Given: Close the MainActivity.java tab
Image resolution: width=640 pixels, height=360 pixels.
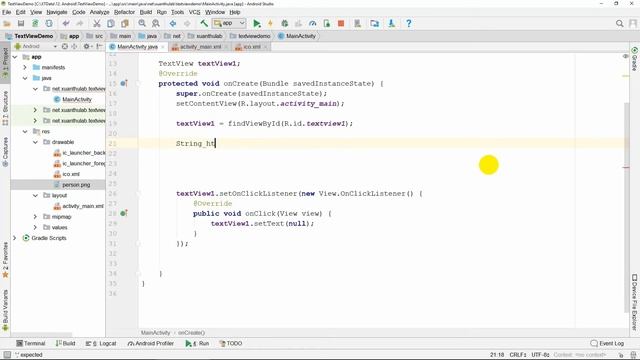Looking at the screenshot, I should 163,47.
